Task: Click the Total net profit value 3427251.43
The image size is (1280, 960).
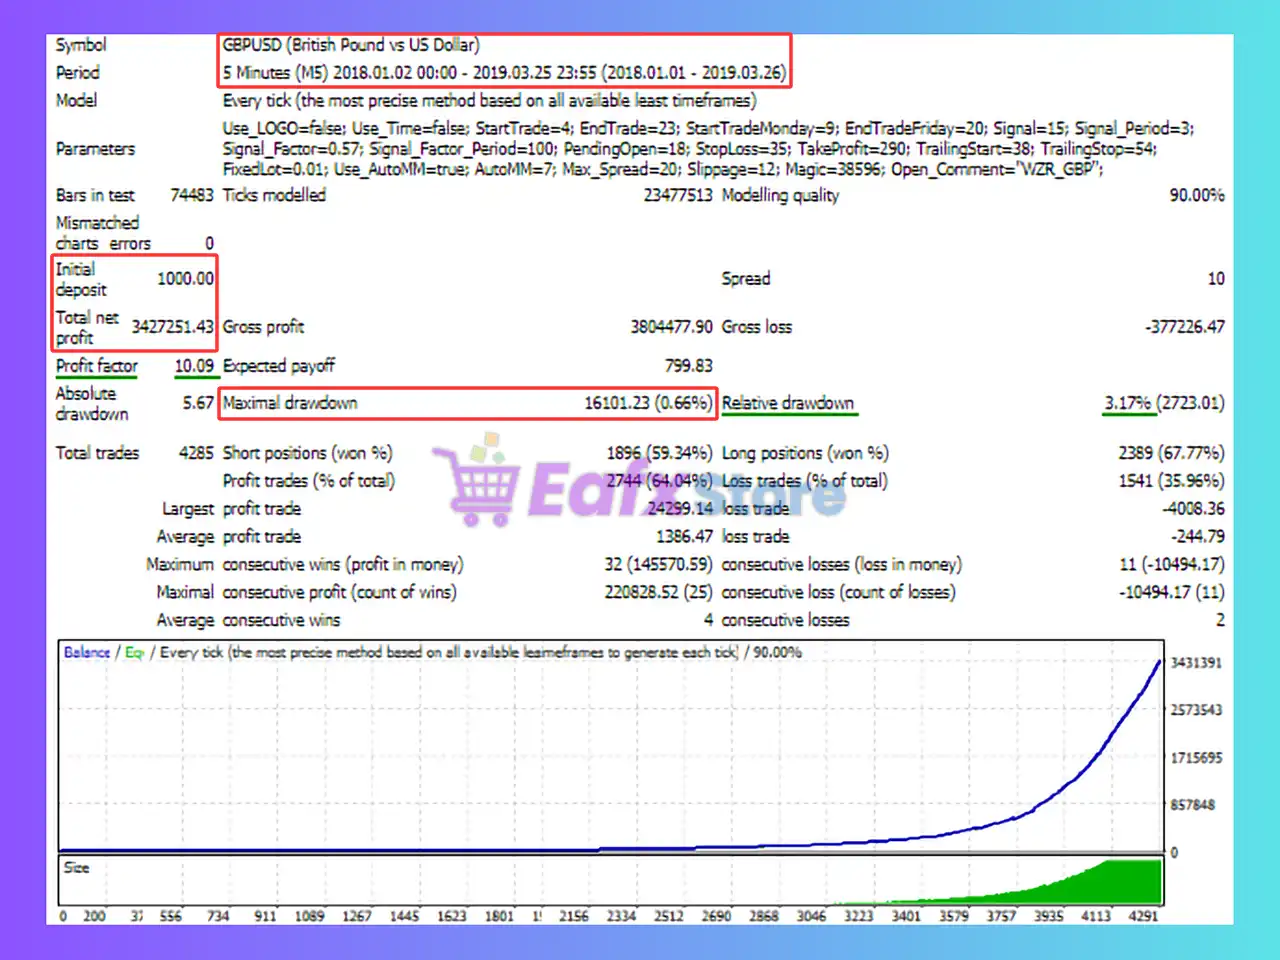Action: (x=172, y=327)
